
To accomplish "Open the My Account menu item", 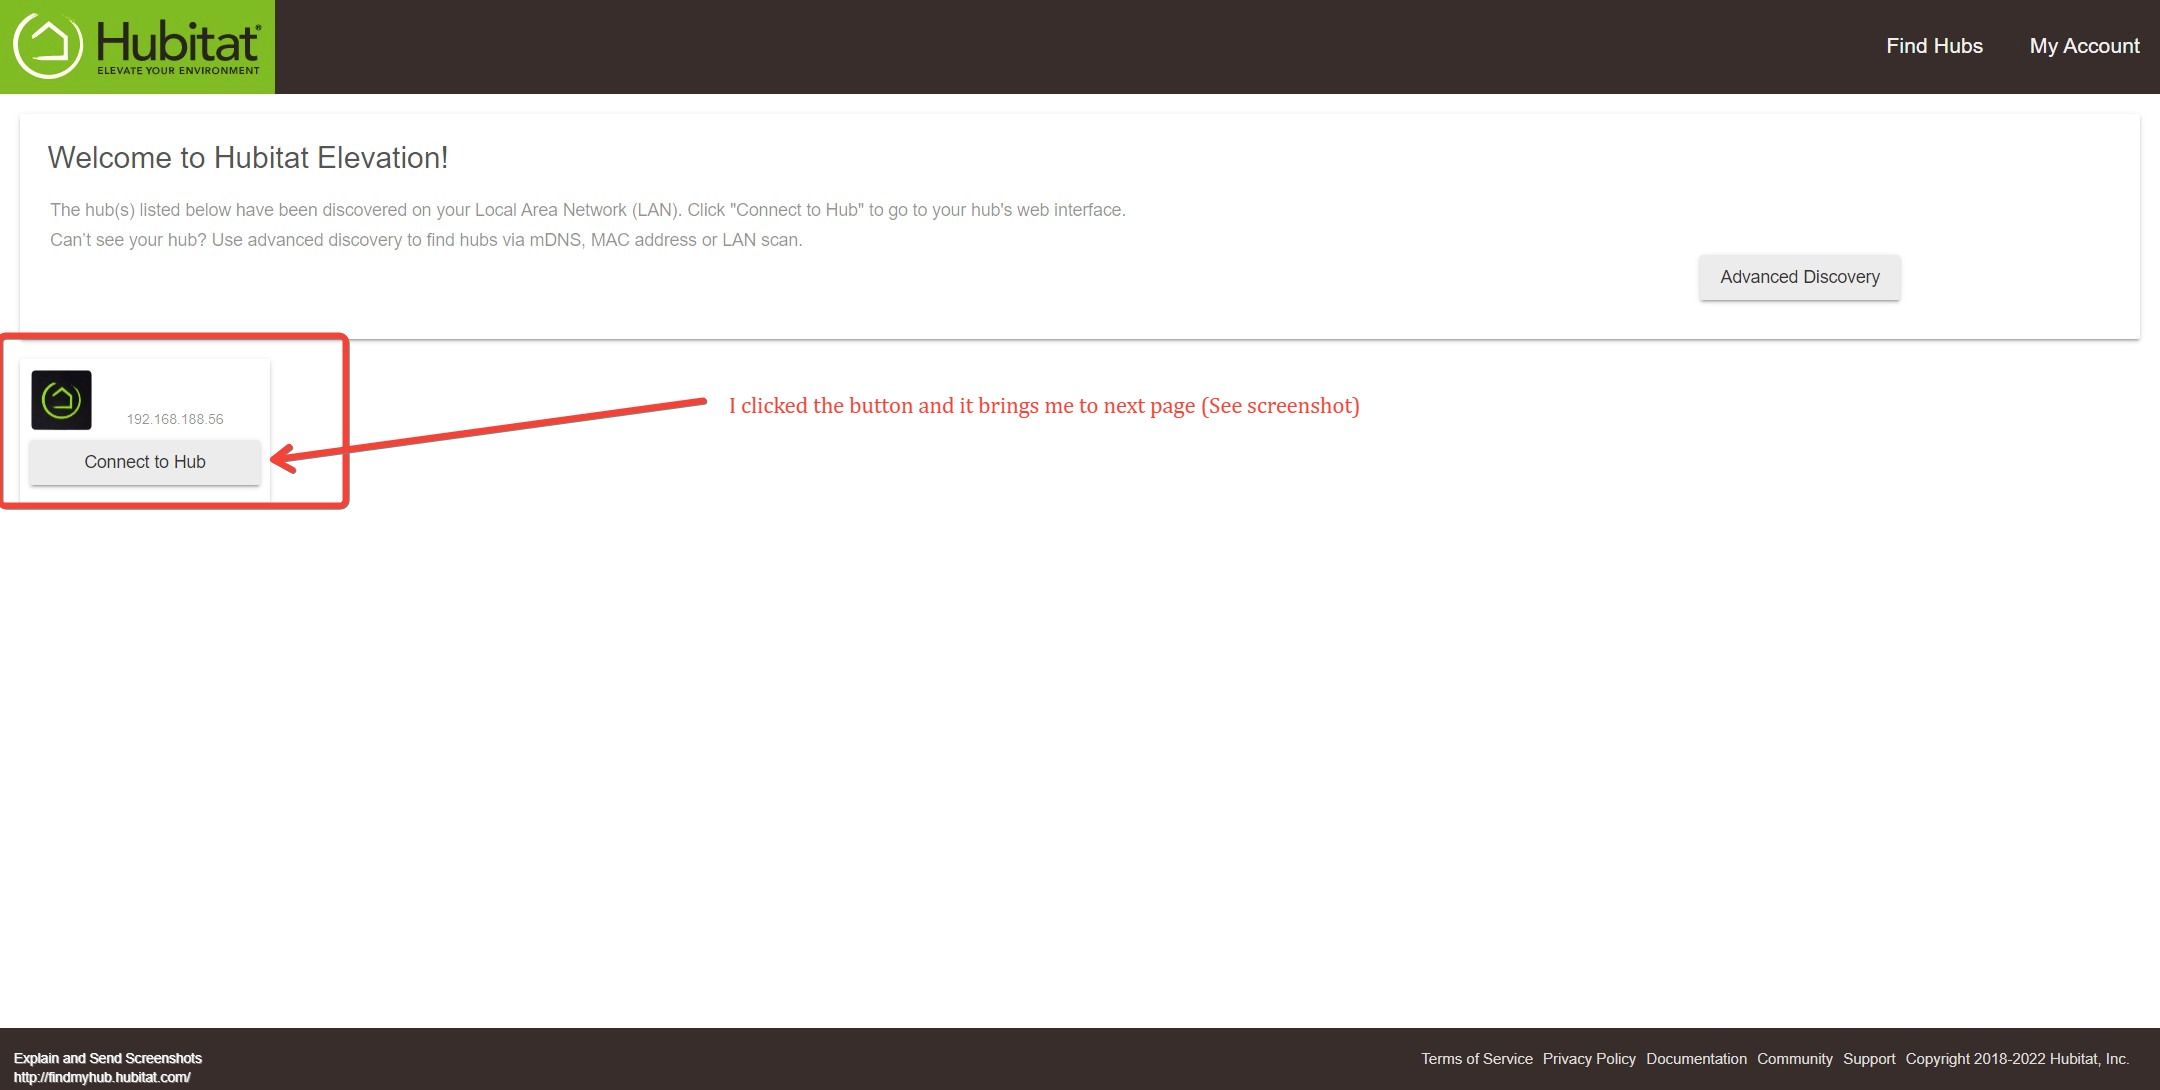I will [2084, 46].
